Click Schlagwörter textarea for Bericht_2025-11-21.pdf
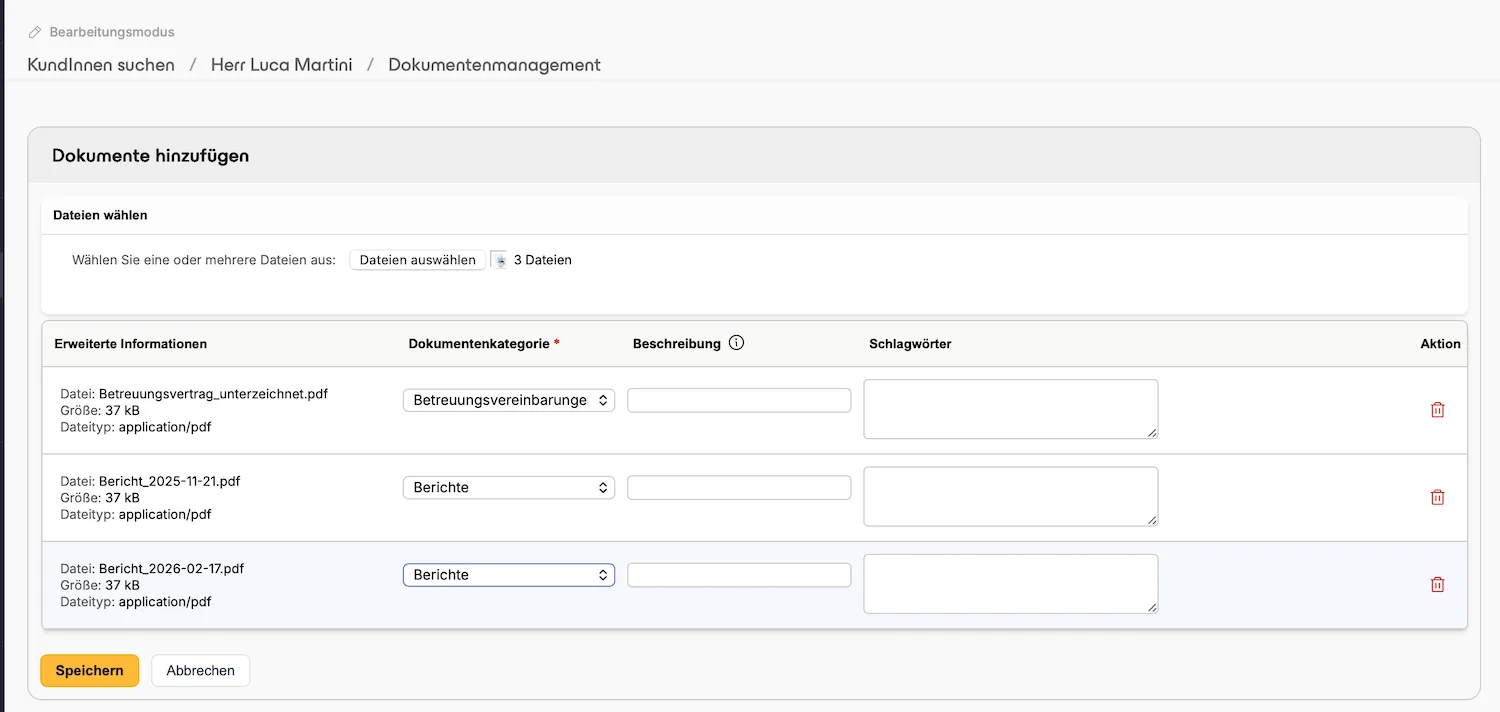Screen dimensions: 1500x712 (x=1011, y=496)
